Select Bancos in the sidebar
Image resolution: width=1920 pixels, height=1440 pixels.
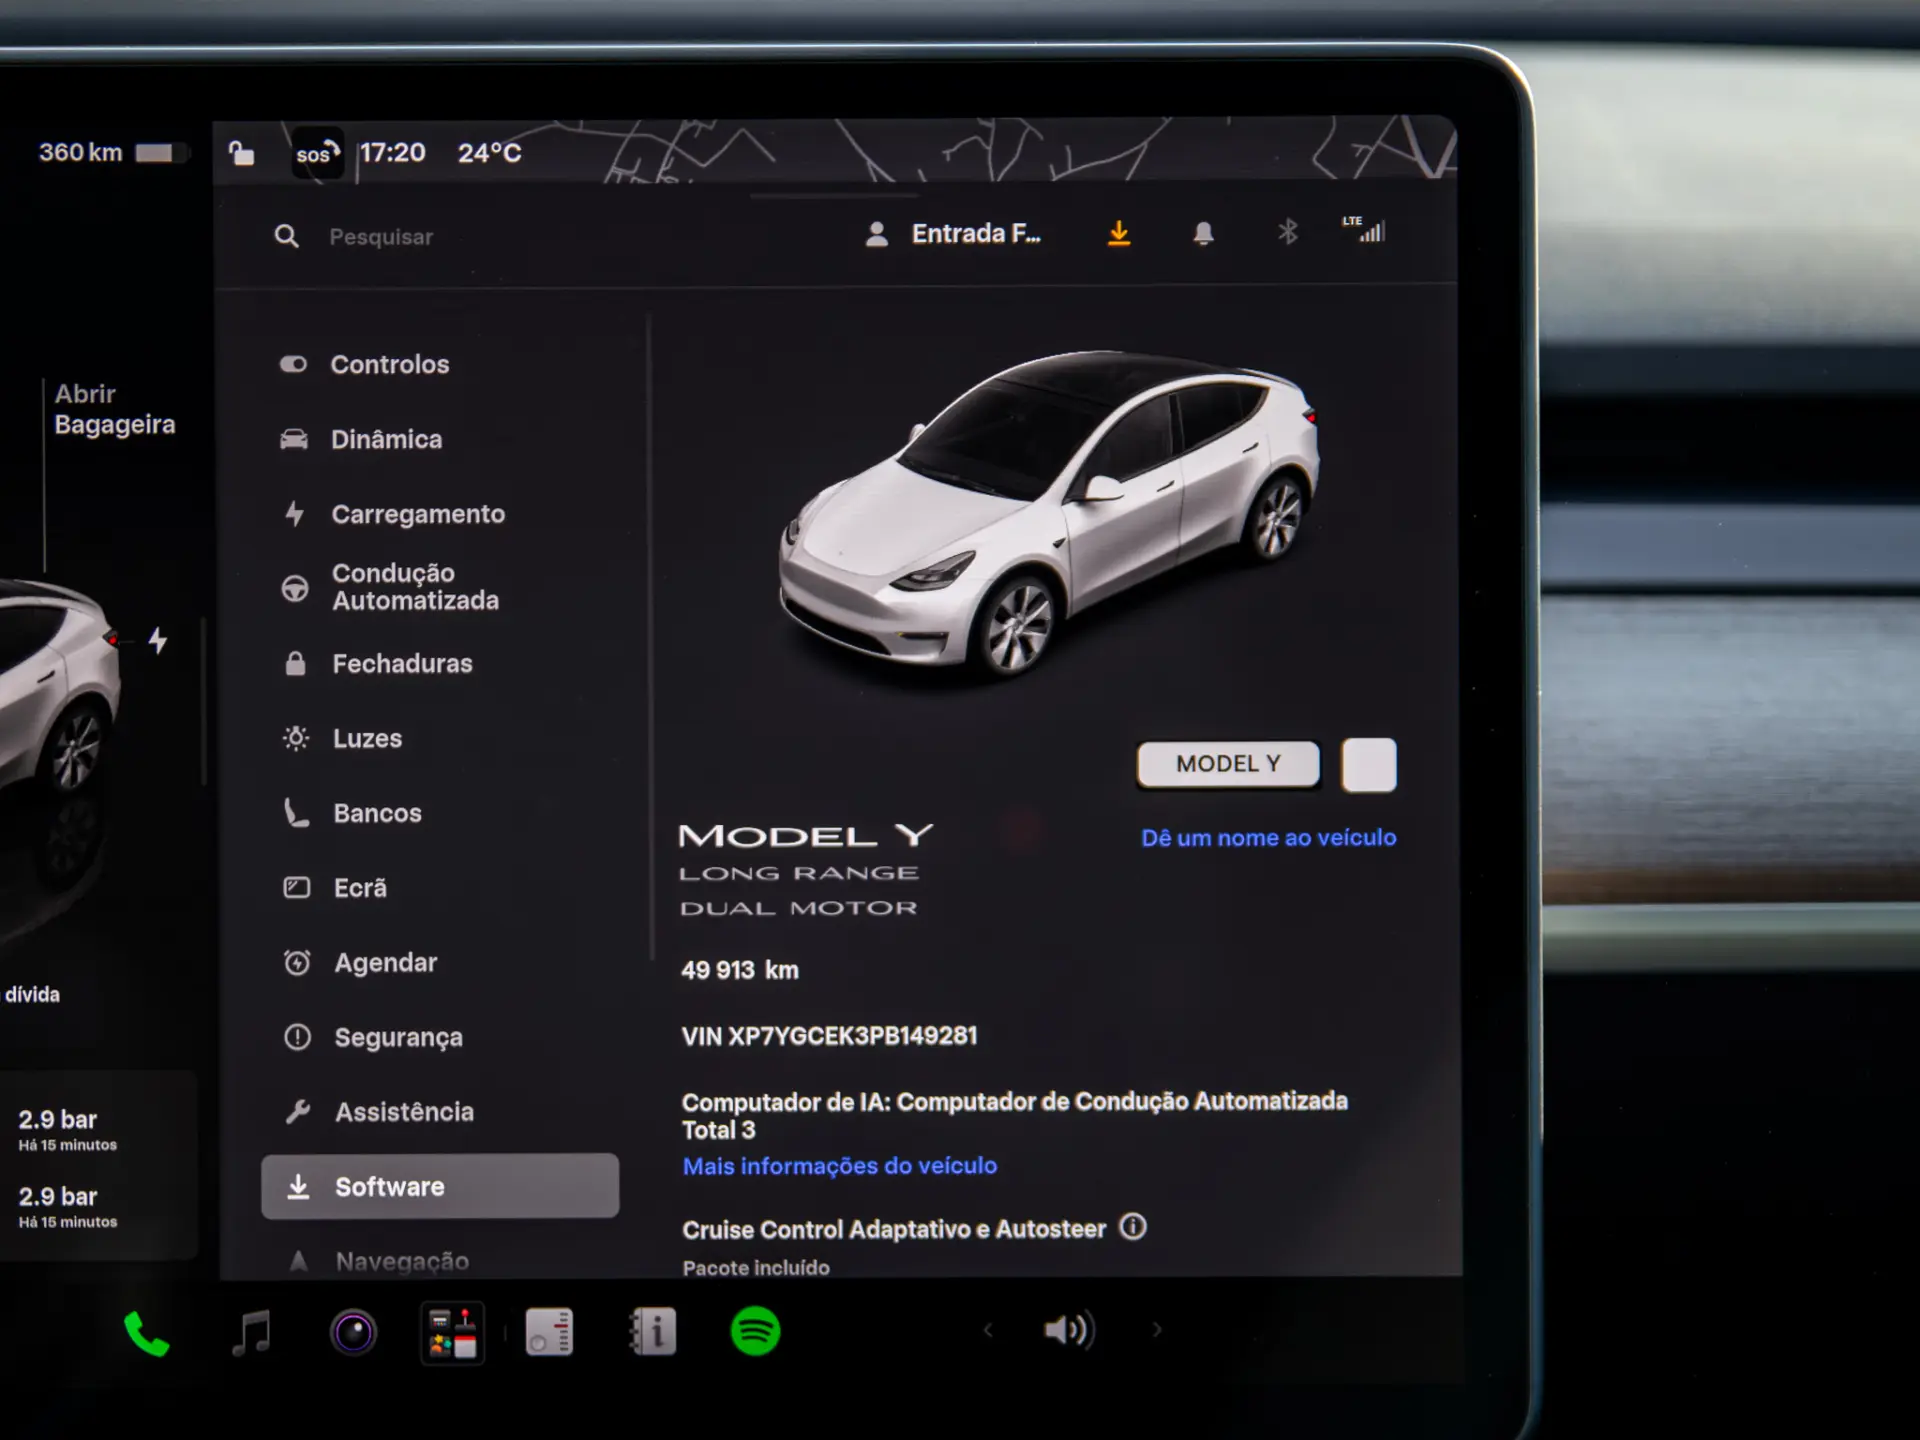click(x=352, y=813)
